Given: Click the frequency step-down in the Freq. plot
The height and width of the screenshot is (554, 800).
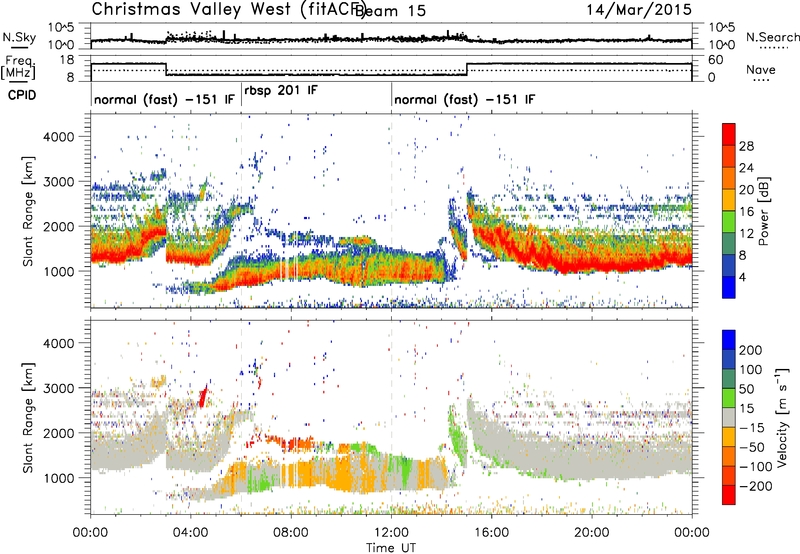Looking at the screenshot, I should click(166, 69).
